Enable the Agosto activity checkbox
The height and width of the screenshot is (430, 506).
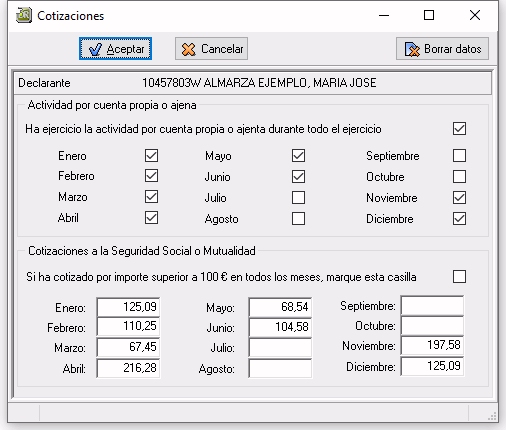pyautogui.click(x=298, y=219)
